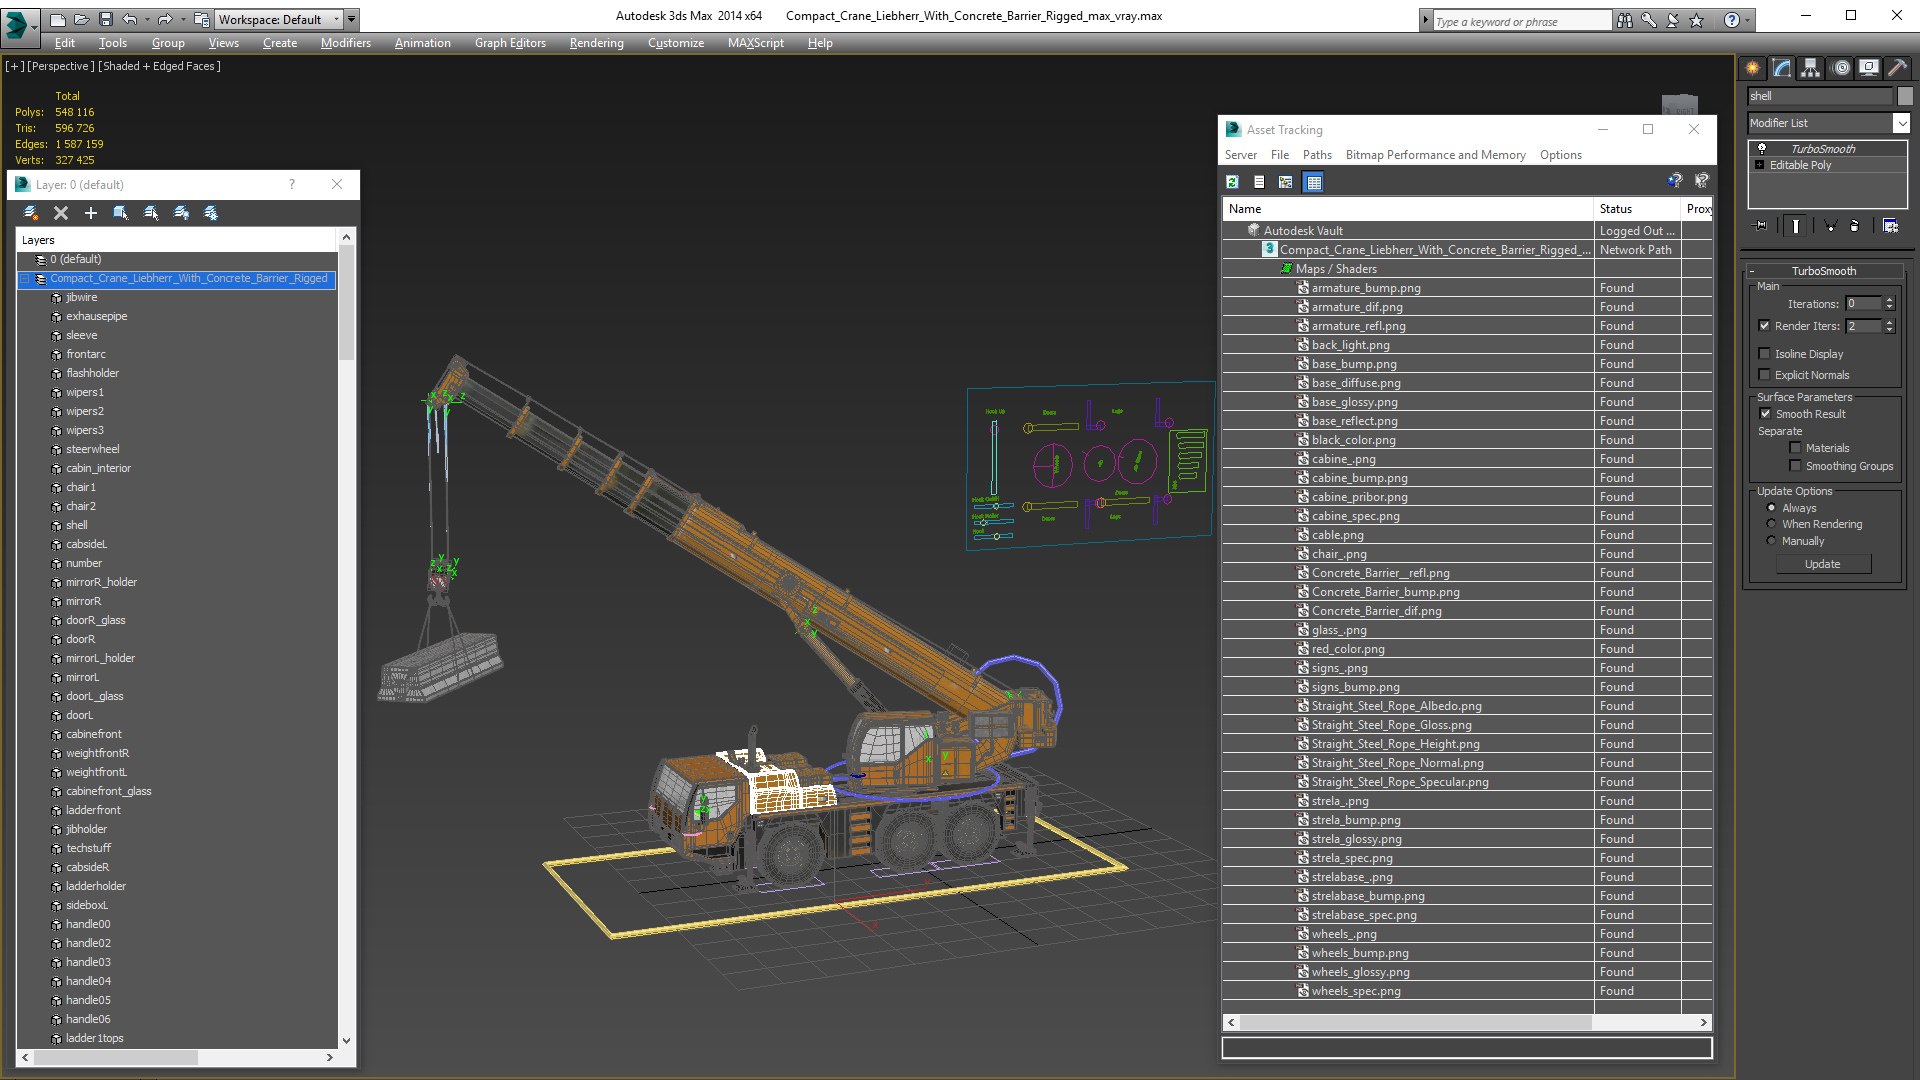Click the Status column header

click(1637, 209)
